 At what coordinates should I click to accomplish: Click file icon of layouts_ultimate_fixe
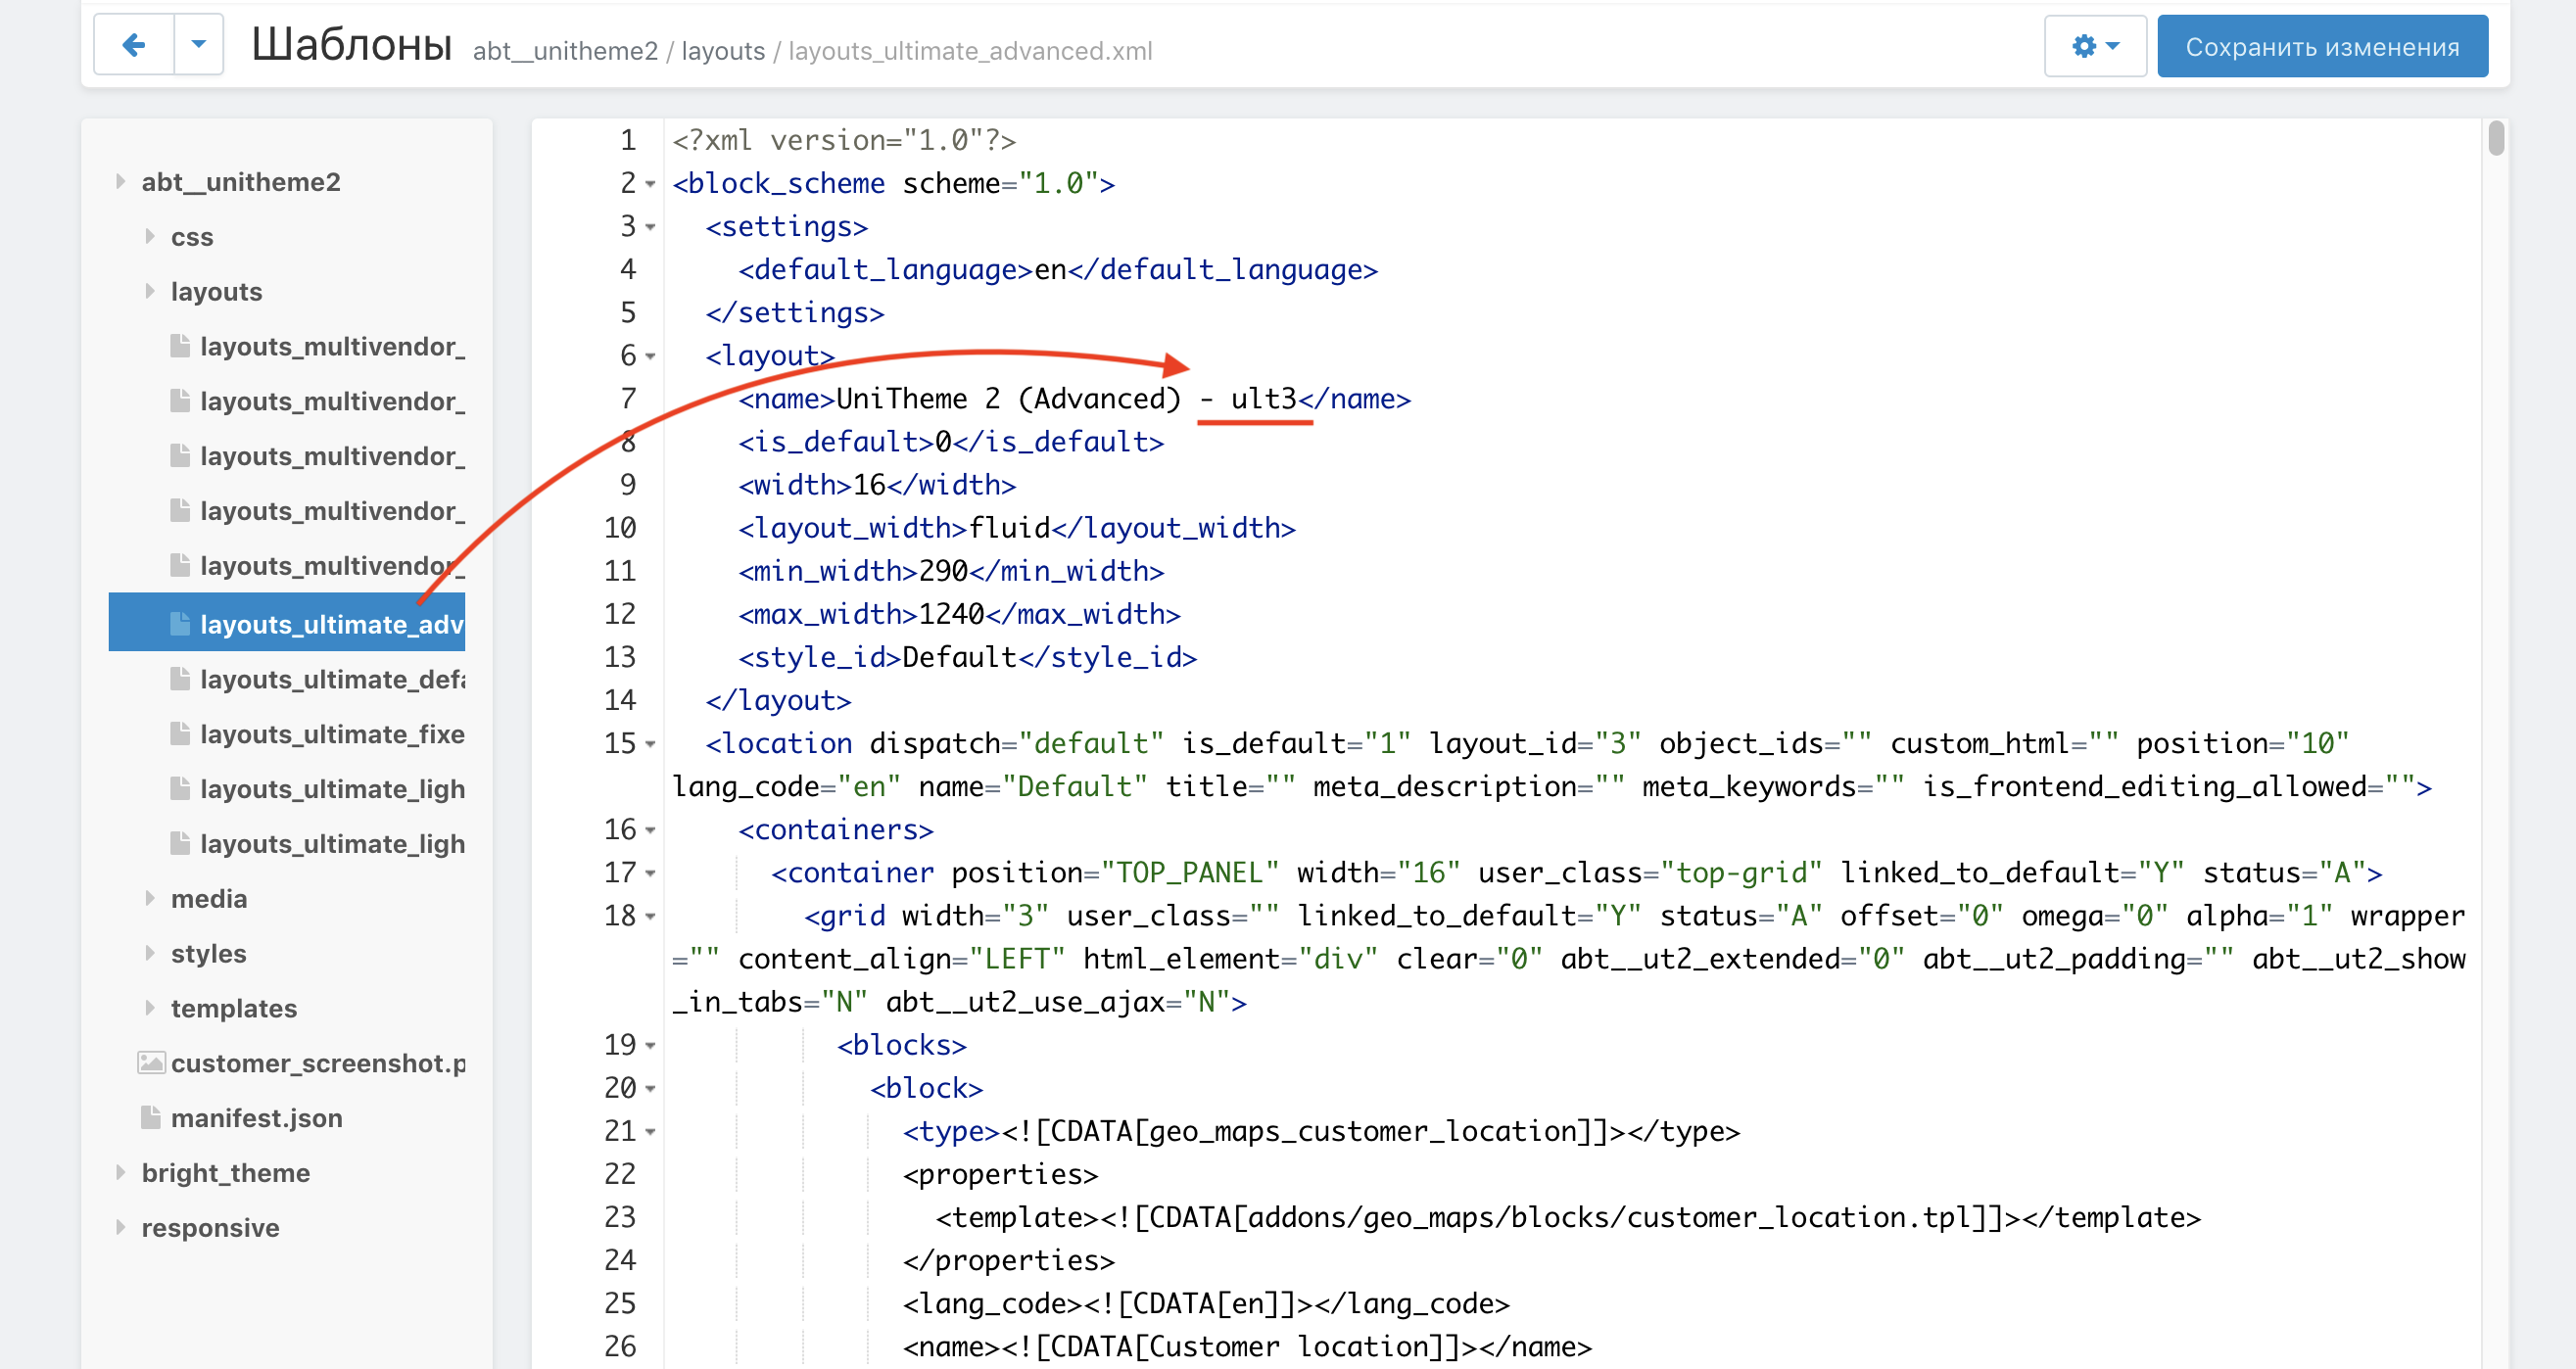(180, 733)
